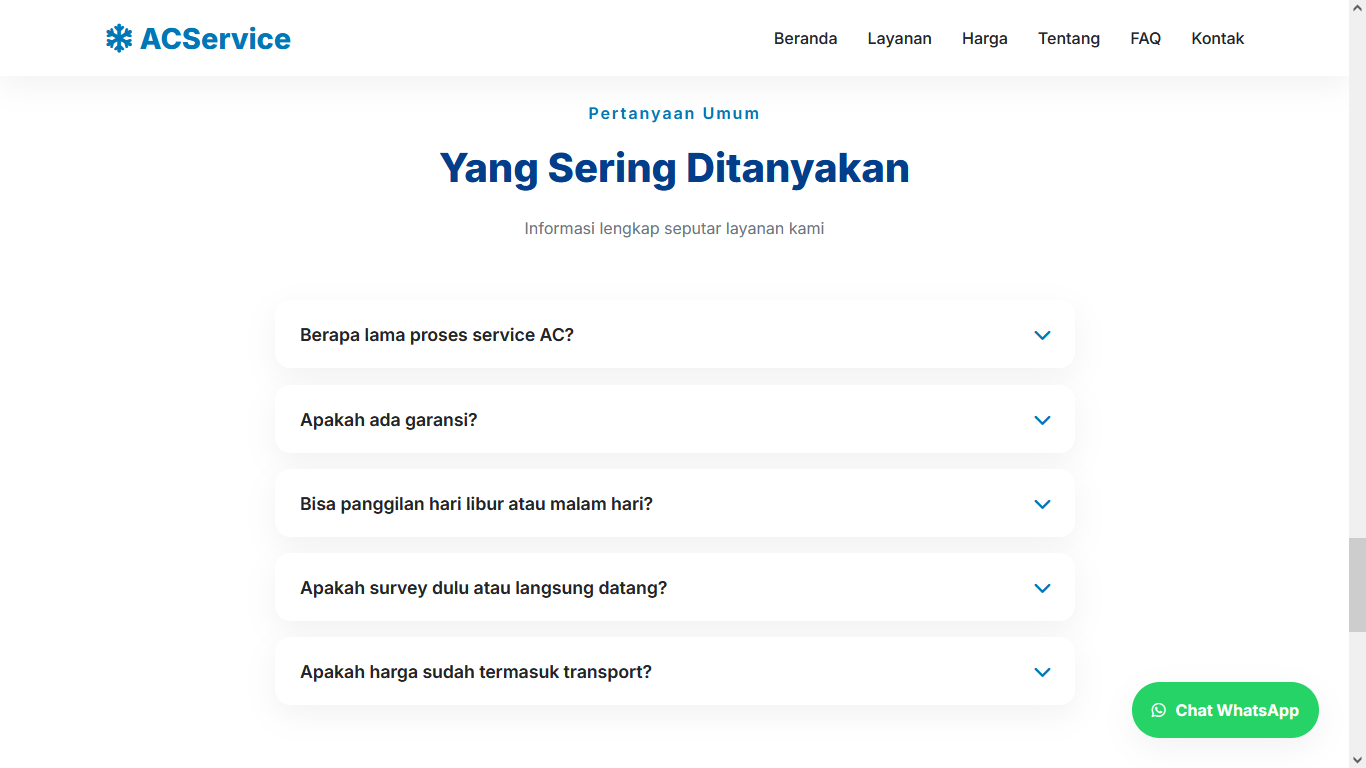
Task: Navigate to the Tentang page
Action: [1068, 38]
